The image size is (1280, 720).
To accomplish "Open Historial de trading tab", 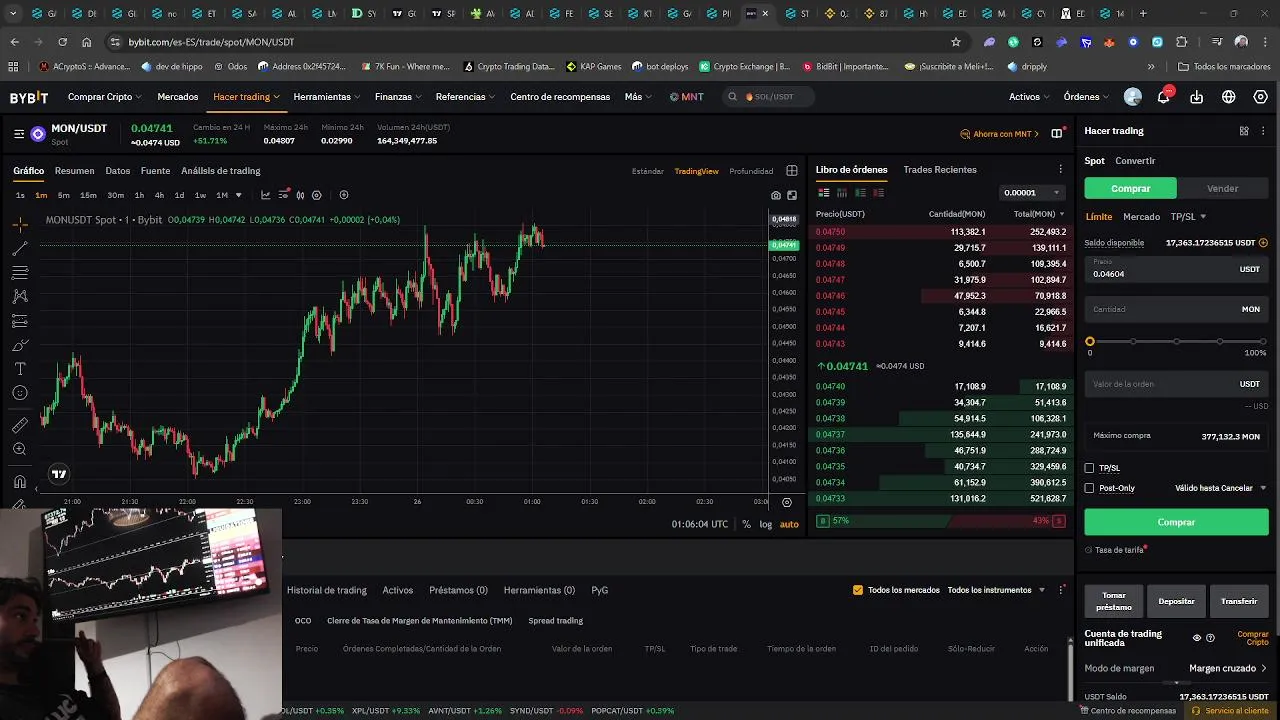I will [x=327, y=590].
